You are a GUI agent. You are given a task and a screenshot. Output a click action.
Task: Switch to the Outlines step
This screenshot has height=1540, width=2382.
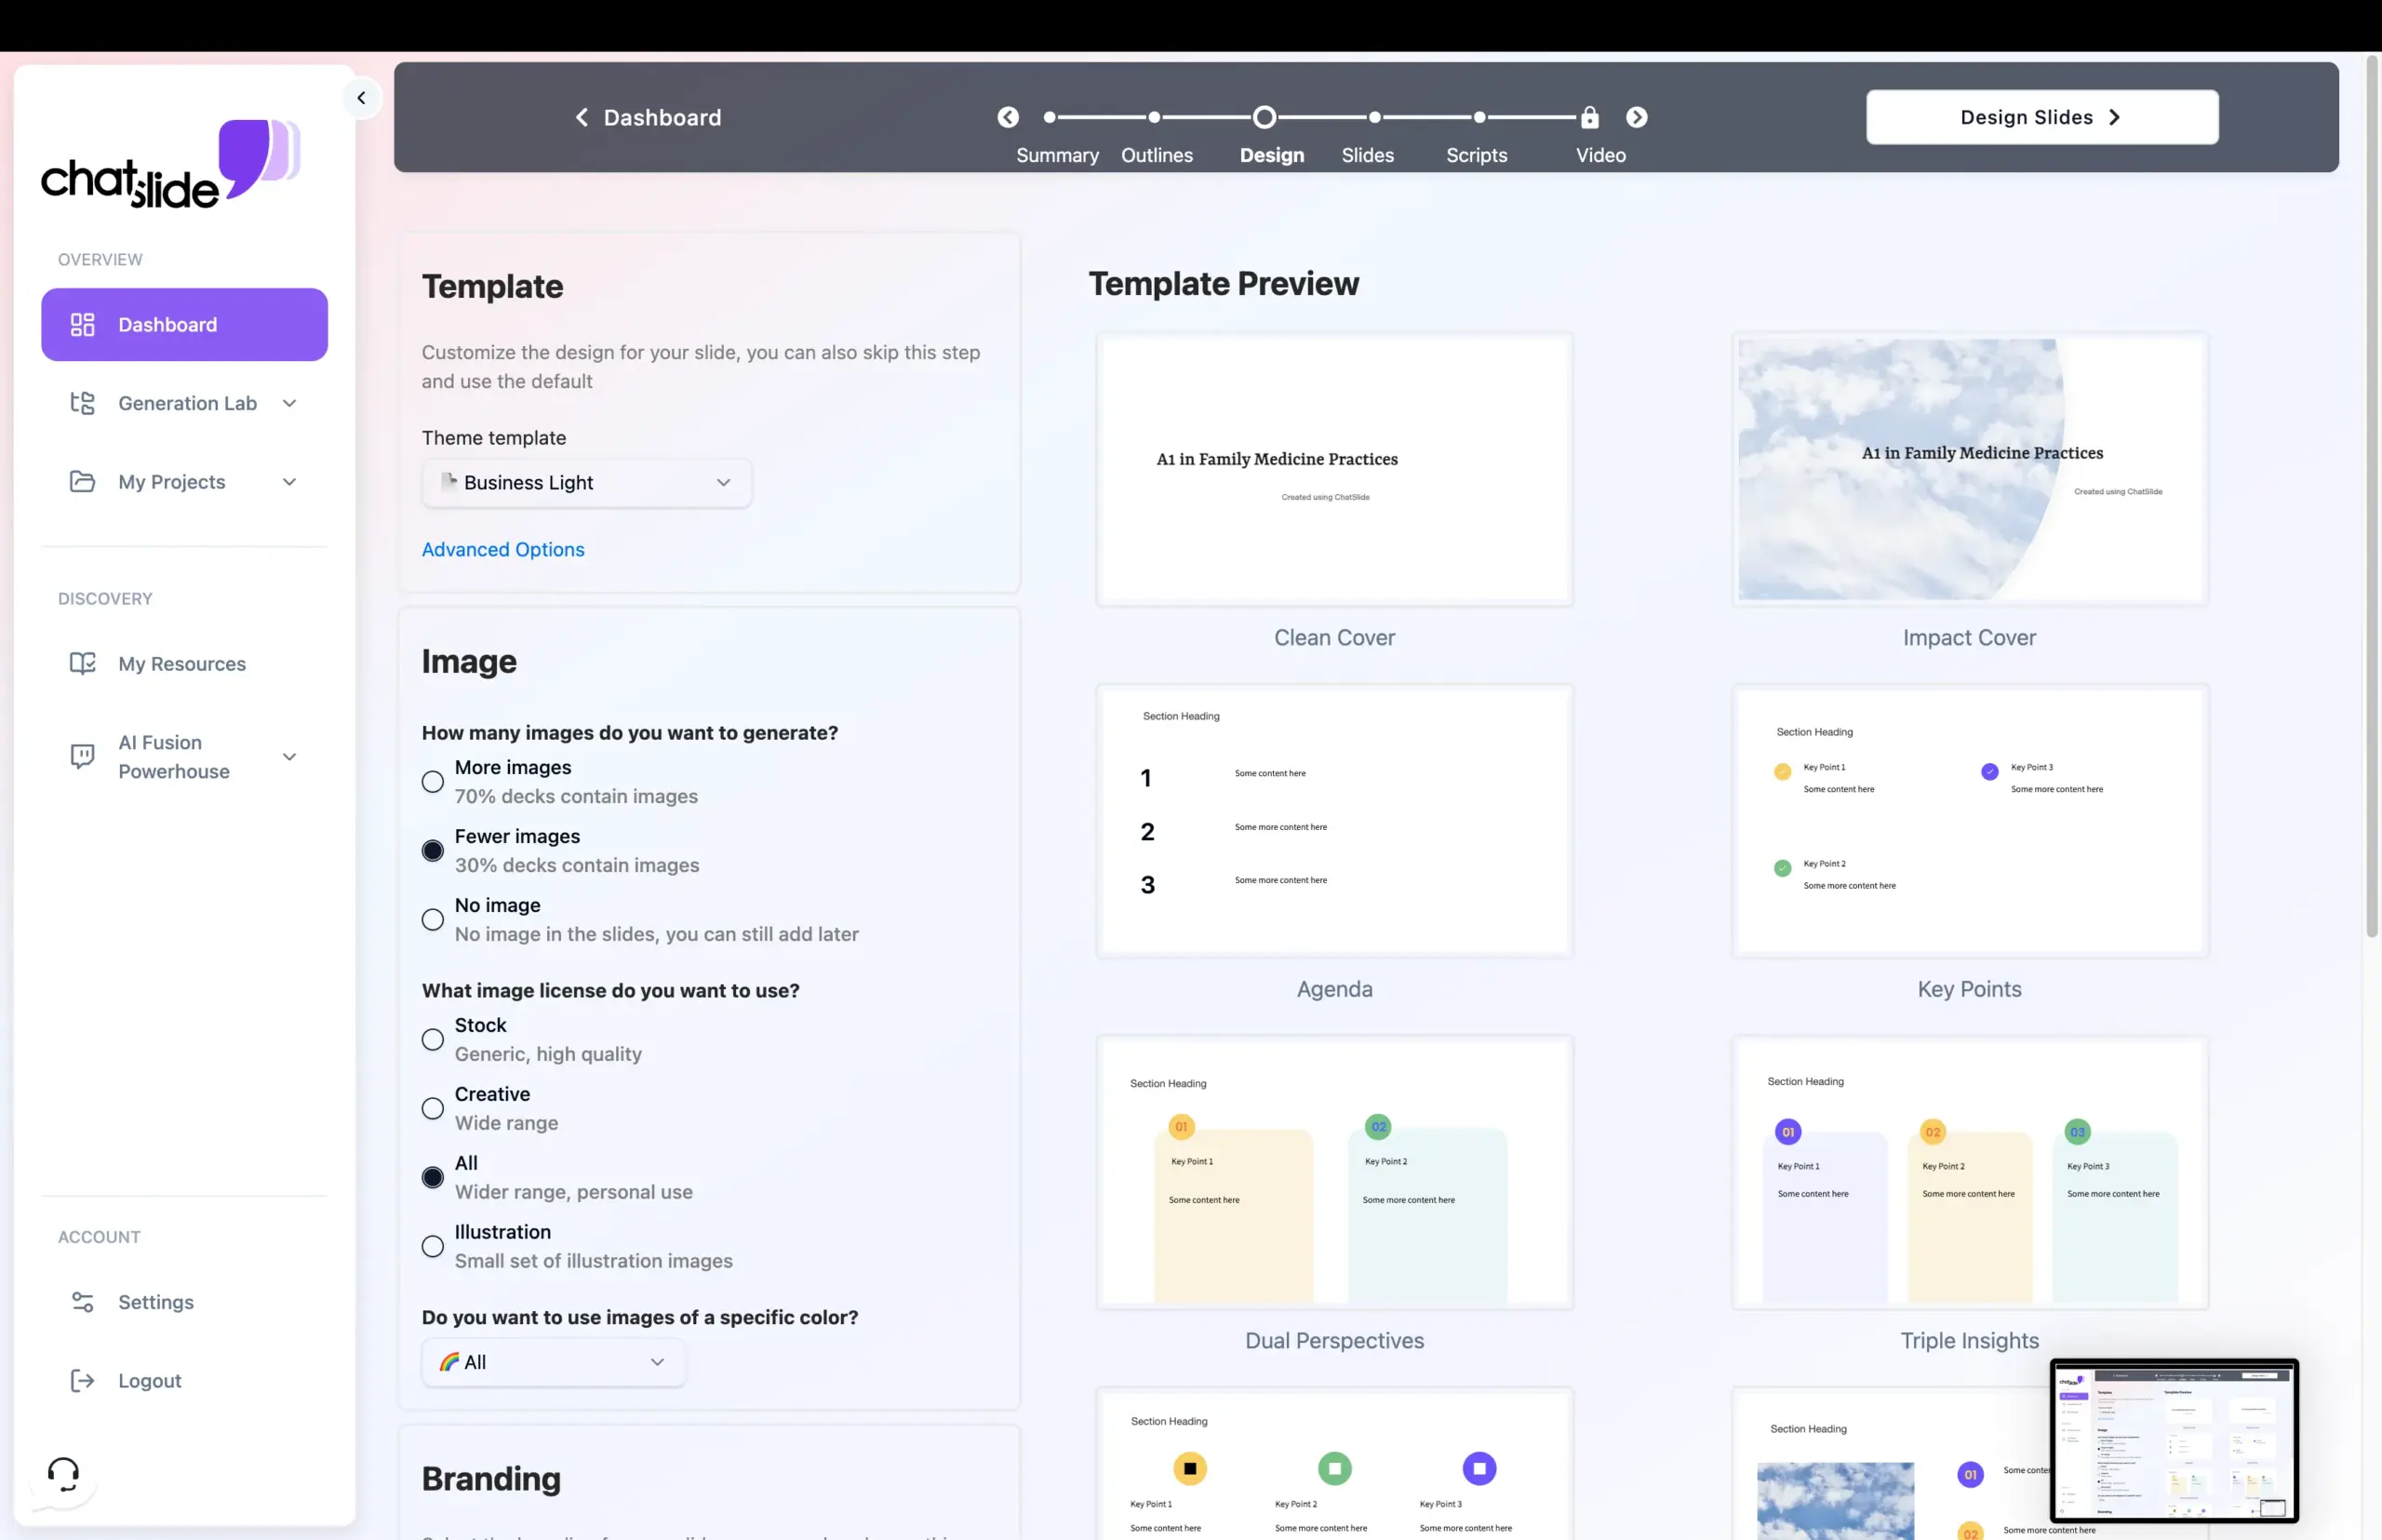click(1156, 135)
